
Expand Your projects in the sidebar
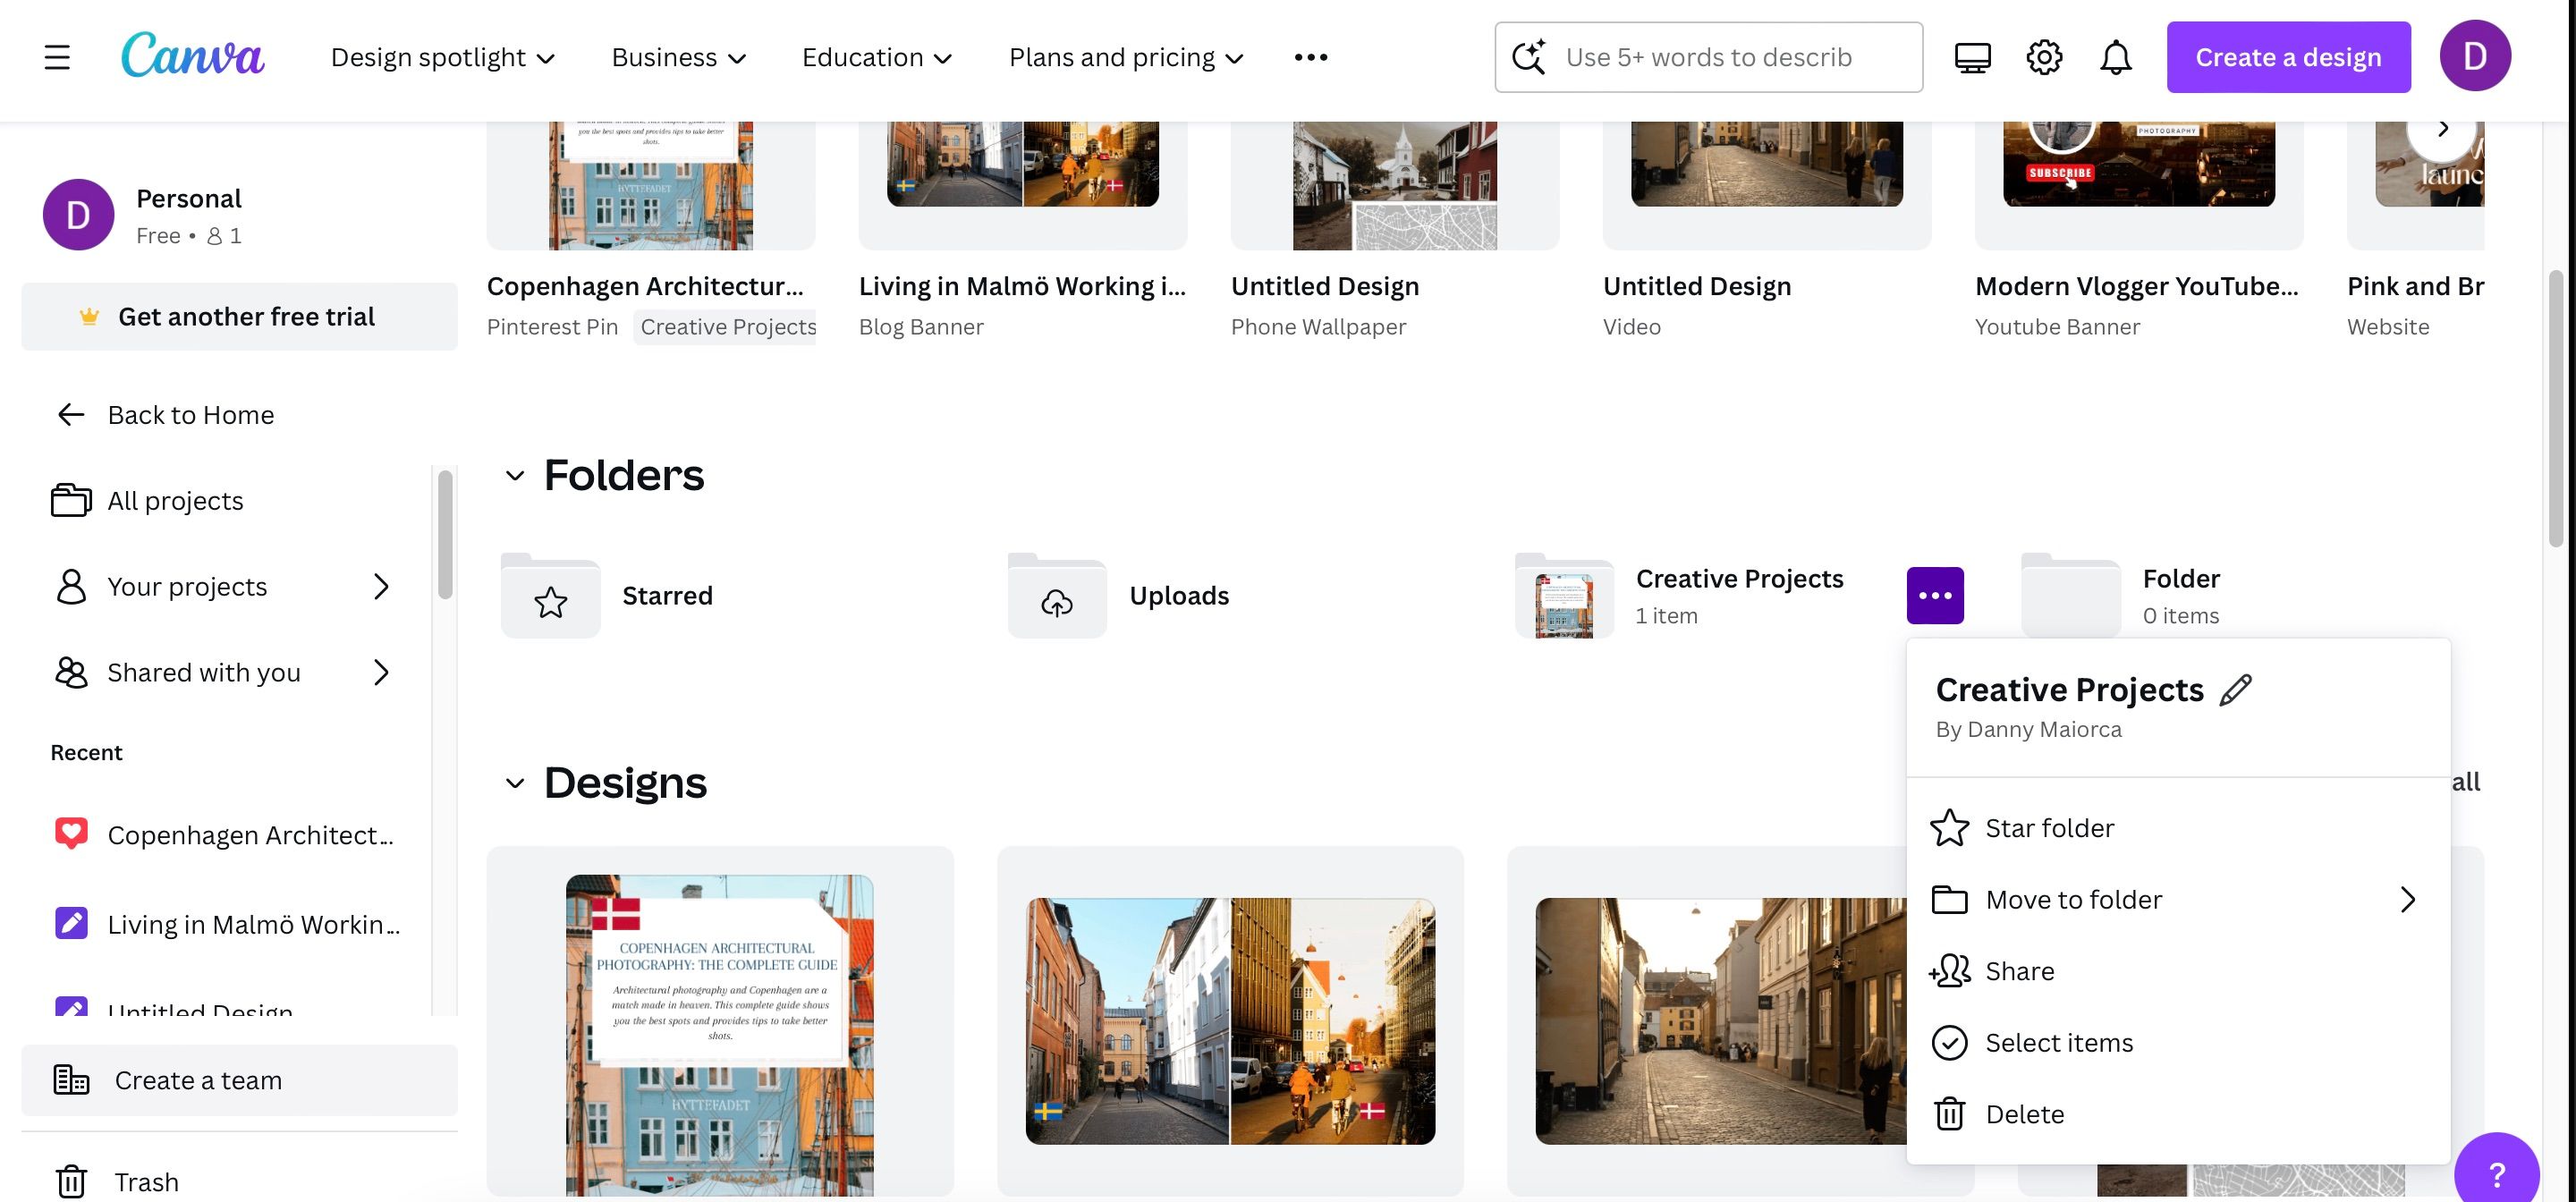click(382, 587)
